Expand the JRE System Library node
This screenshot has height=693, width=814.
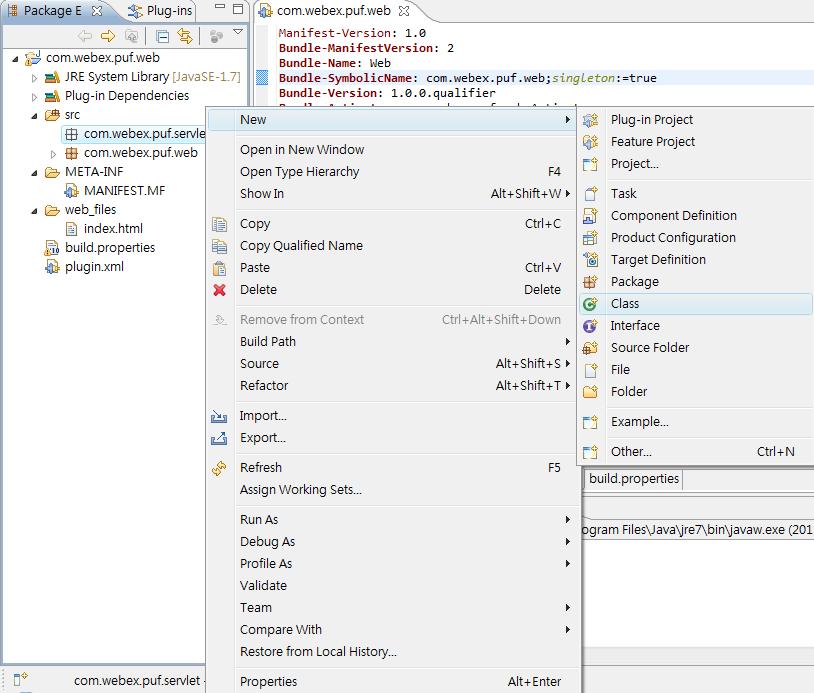[x=34, y=78]
